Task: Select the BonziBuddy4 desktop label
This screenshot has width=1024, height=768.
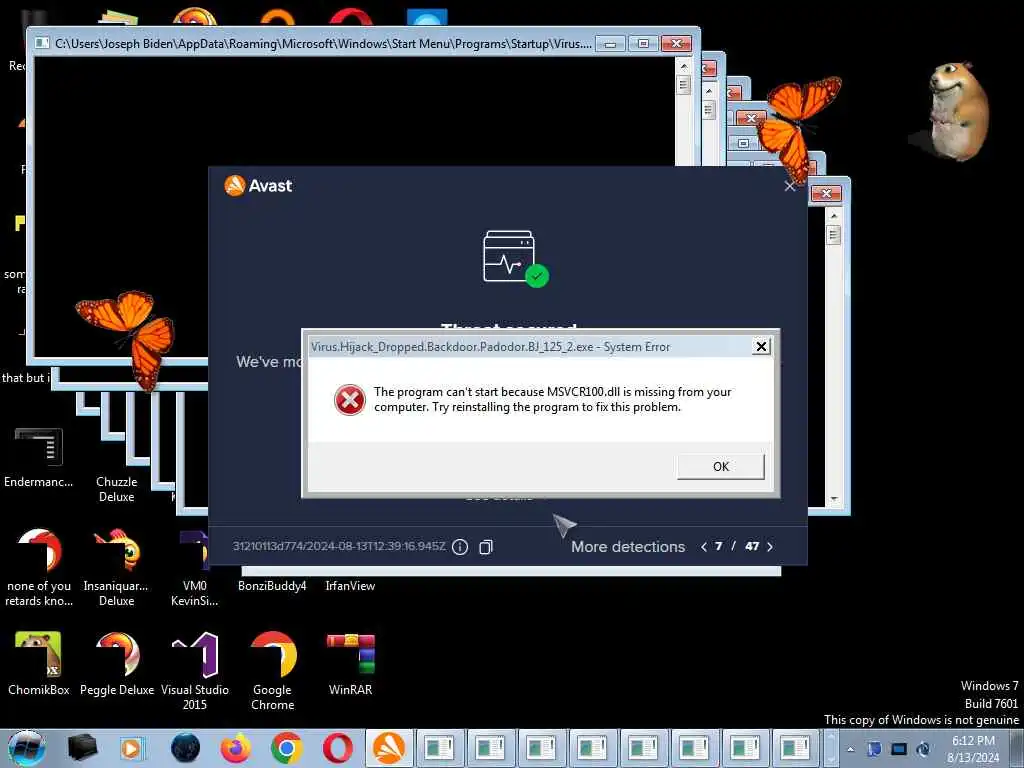Action: pyautogui.click(x=272, y=586)
